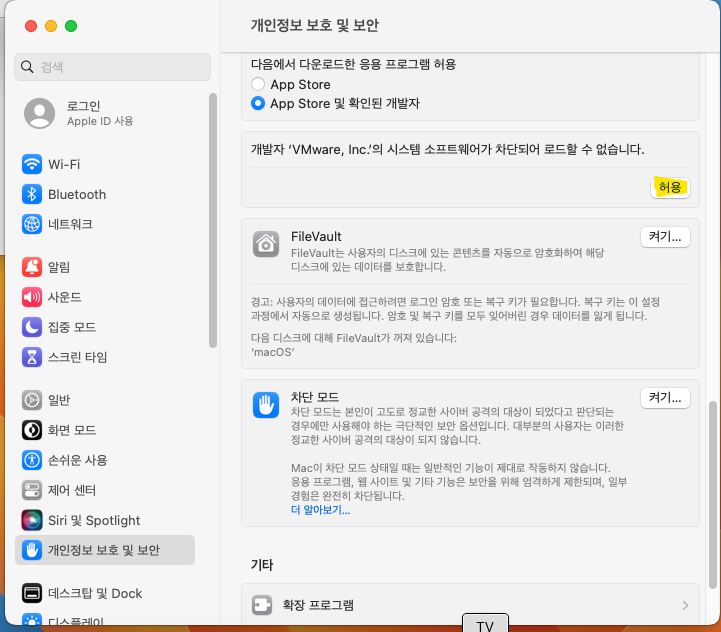Expand the 확장 프로그램 row chevron
The image size is (721, 632).
point(685,605)
